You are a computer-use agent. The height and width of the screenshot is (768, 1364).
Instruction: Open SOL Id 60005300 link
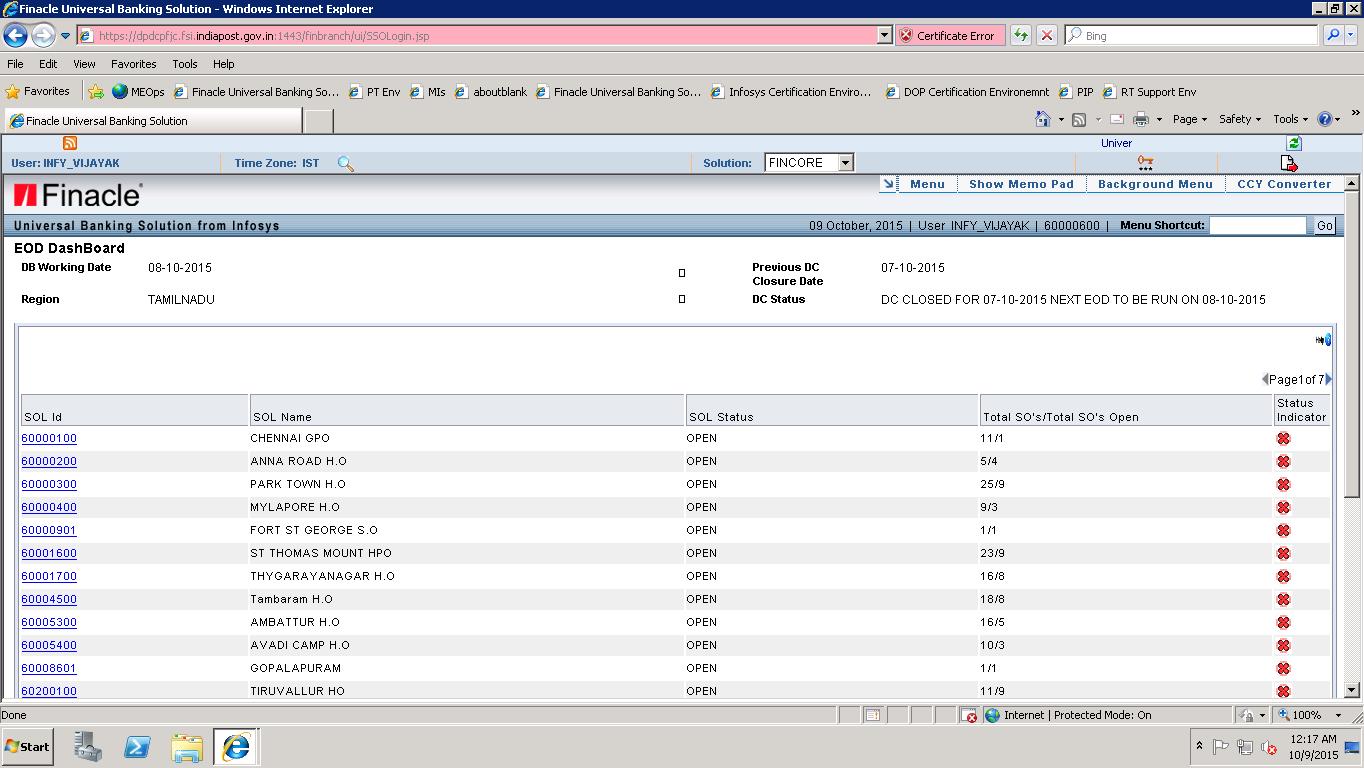pyautogui.click(x=49, y=622)
